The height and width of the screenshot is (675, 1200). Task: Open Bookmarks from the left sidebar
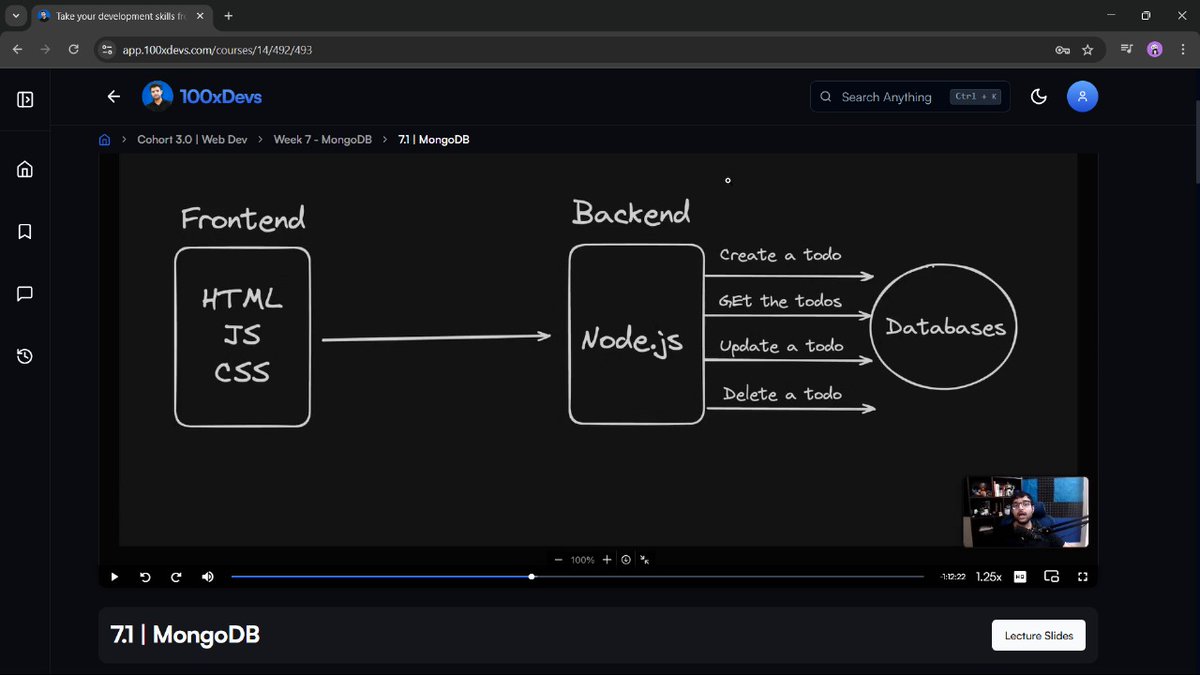click(25, 232)
